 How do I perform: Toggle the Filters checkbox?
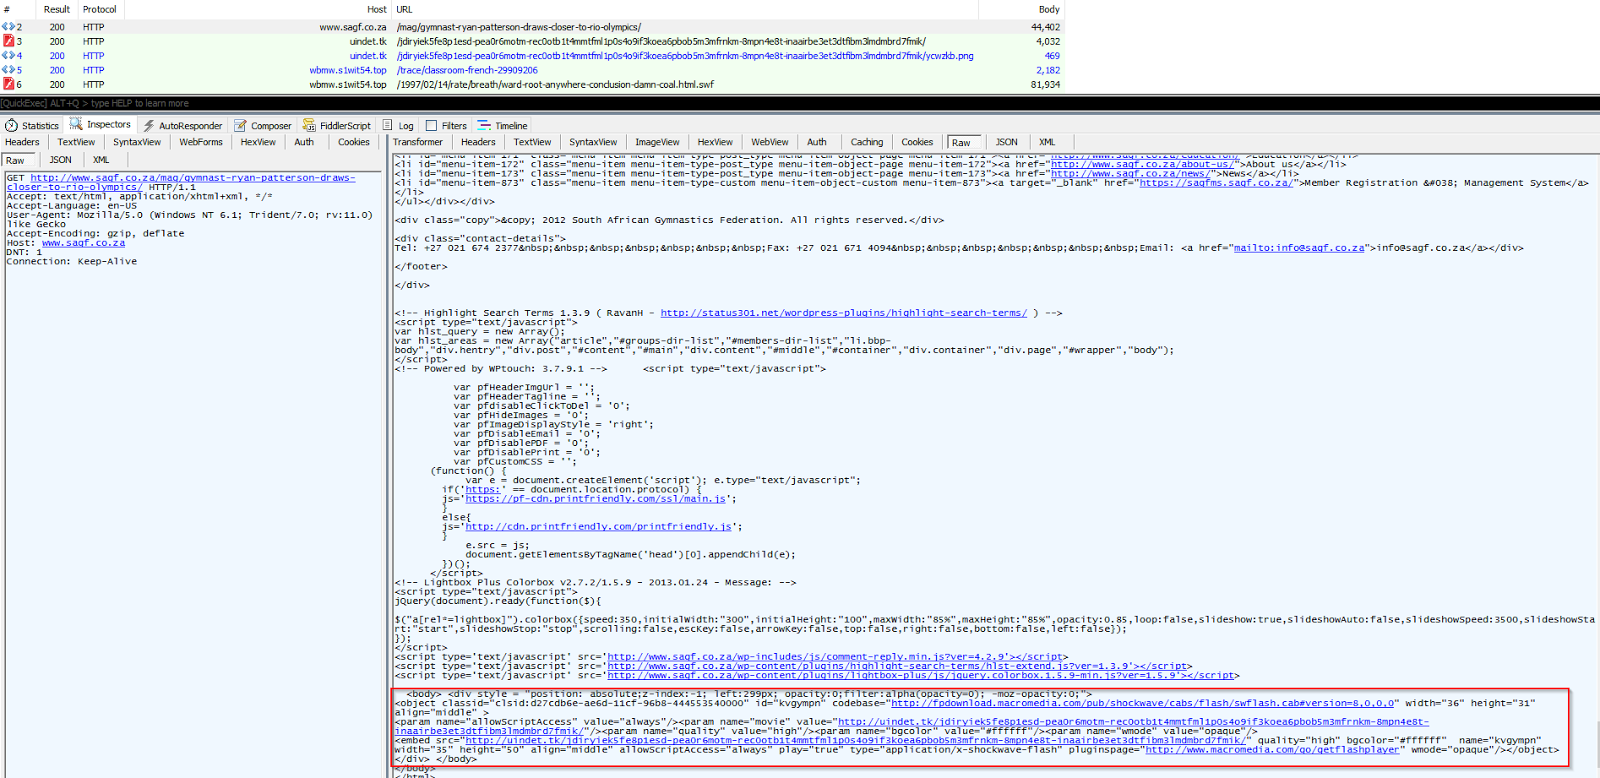[x=432, y=126]
